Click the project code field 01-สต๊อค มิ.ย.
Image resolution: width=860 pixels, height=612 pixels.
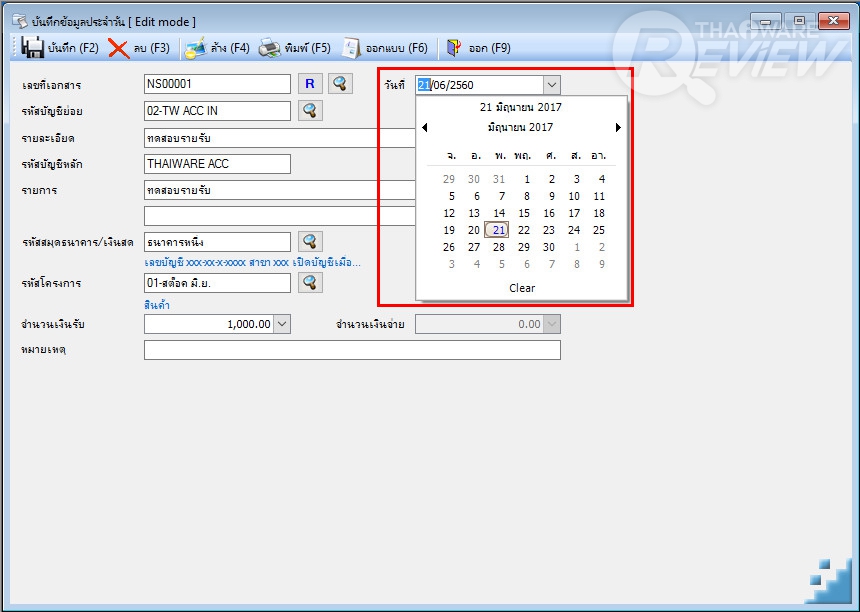point(217,283)
